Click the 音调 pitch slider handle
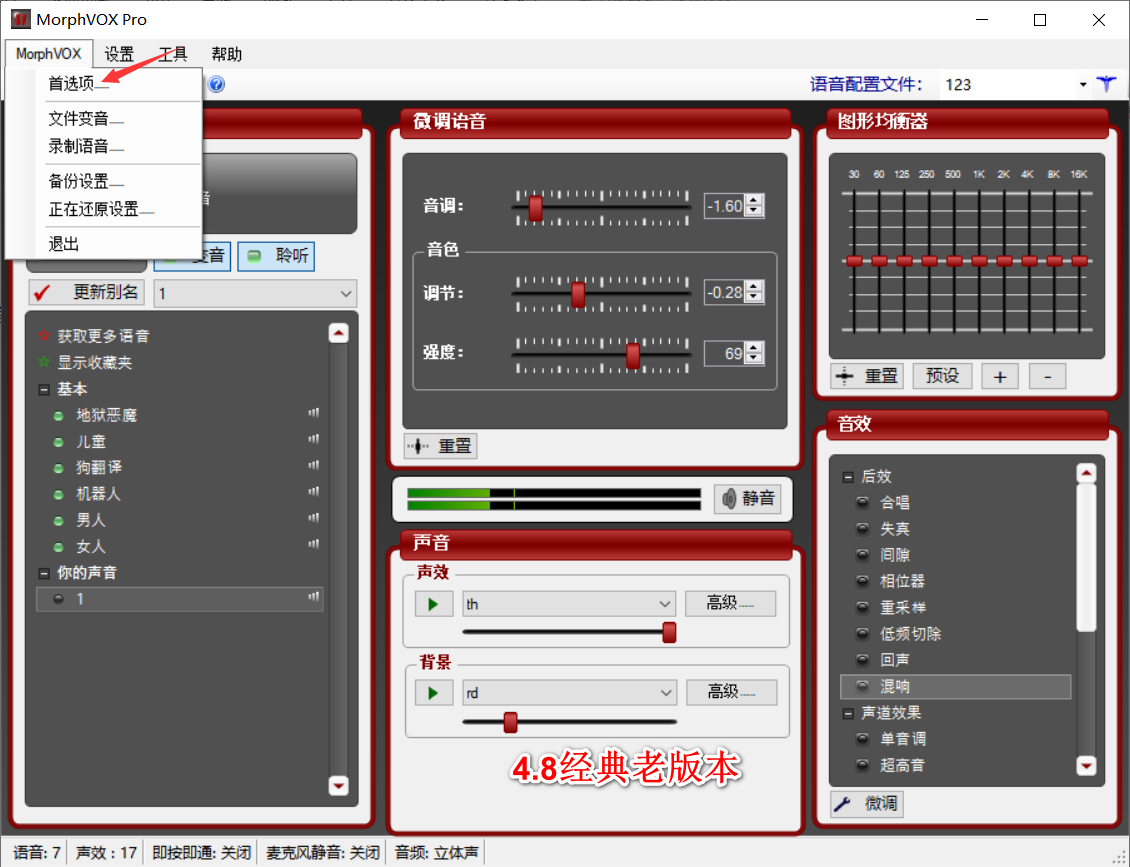Screen dimensions: 1130x867 click(x=535, y=208)
